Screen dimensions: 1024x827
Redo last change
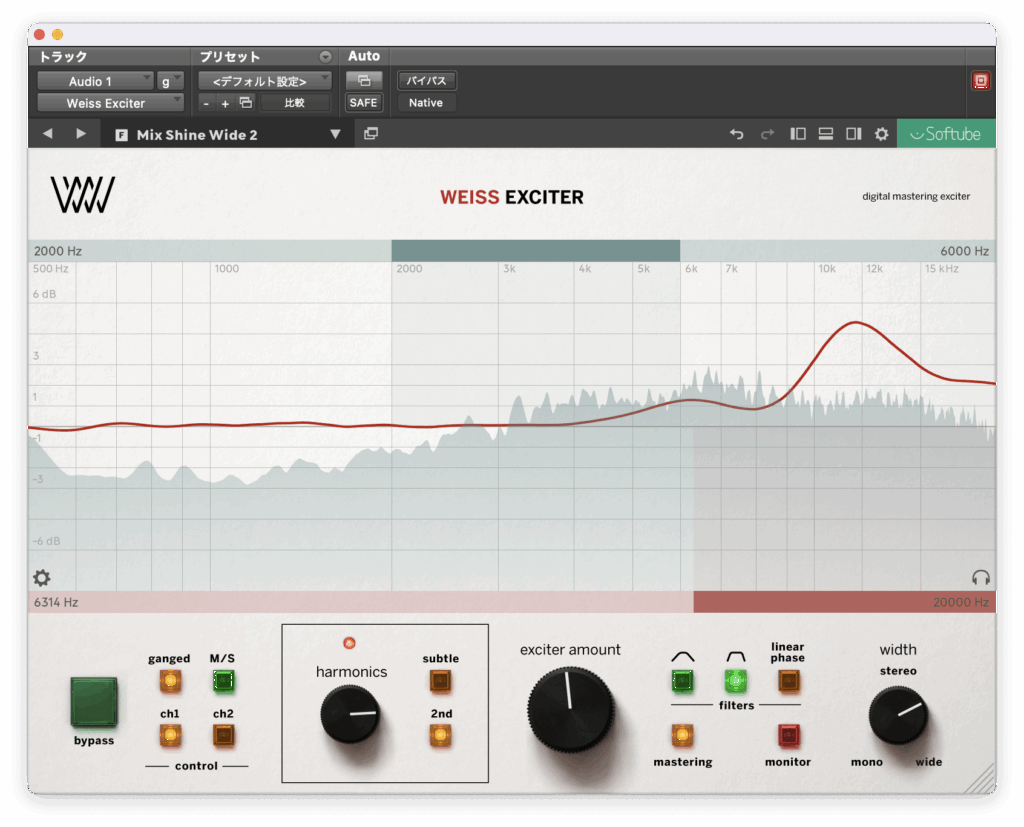coord(767,134)
